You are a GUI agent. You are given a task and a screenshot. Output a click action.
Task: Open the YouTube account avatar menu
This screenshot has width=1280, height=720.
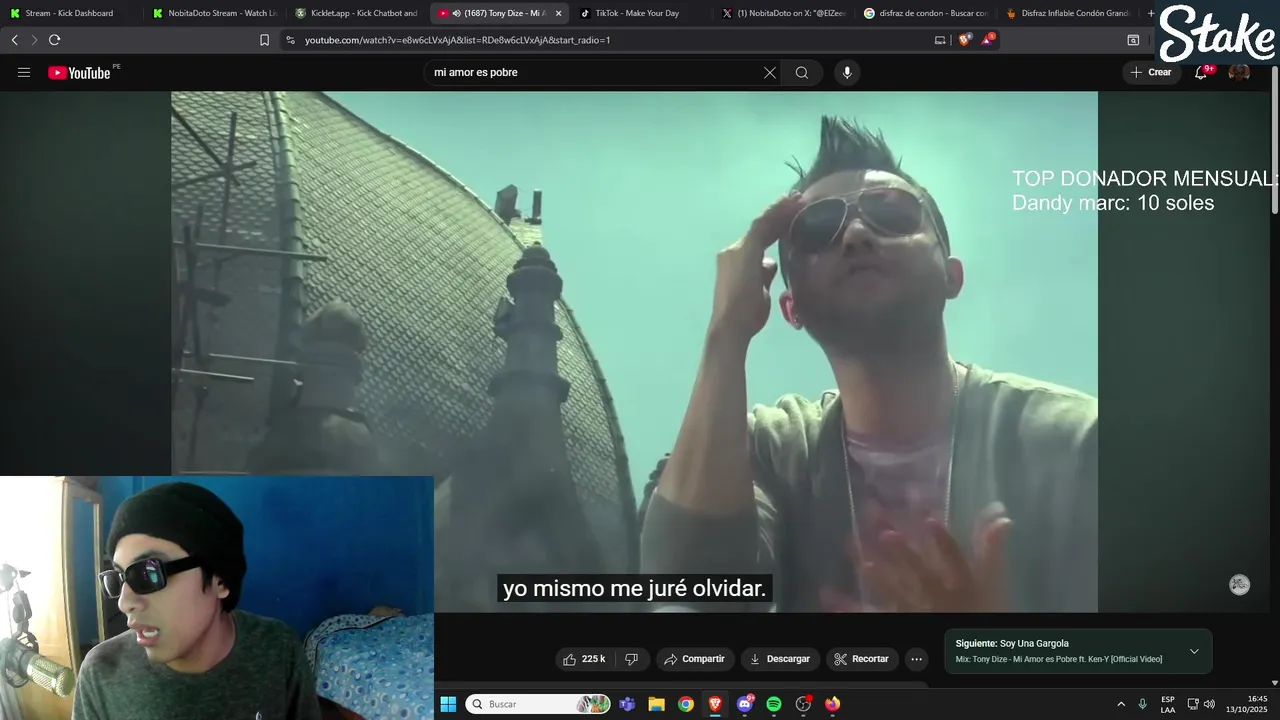pos(1239,72)
